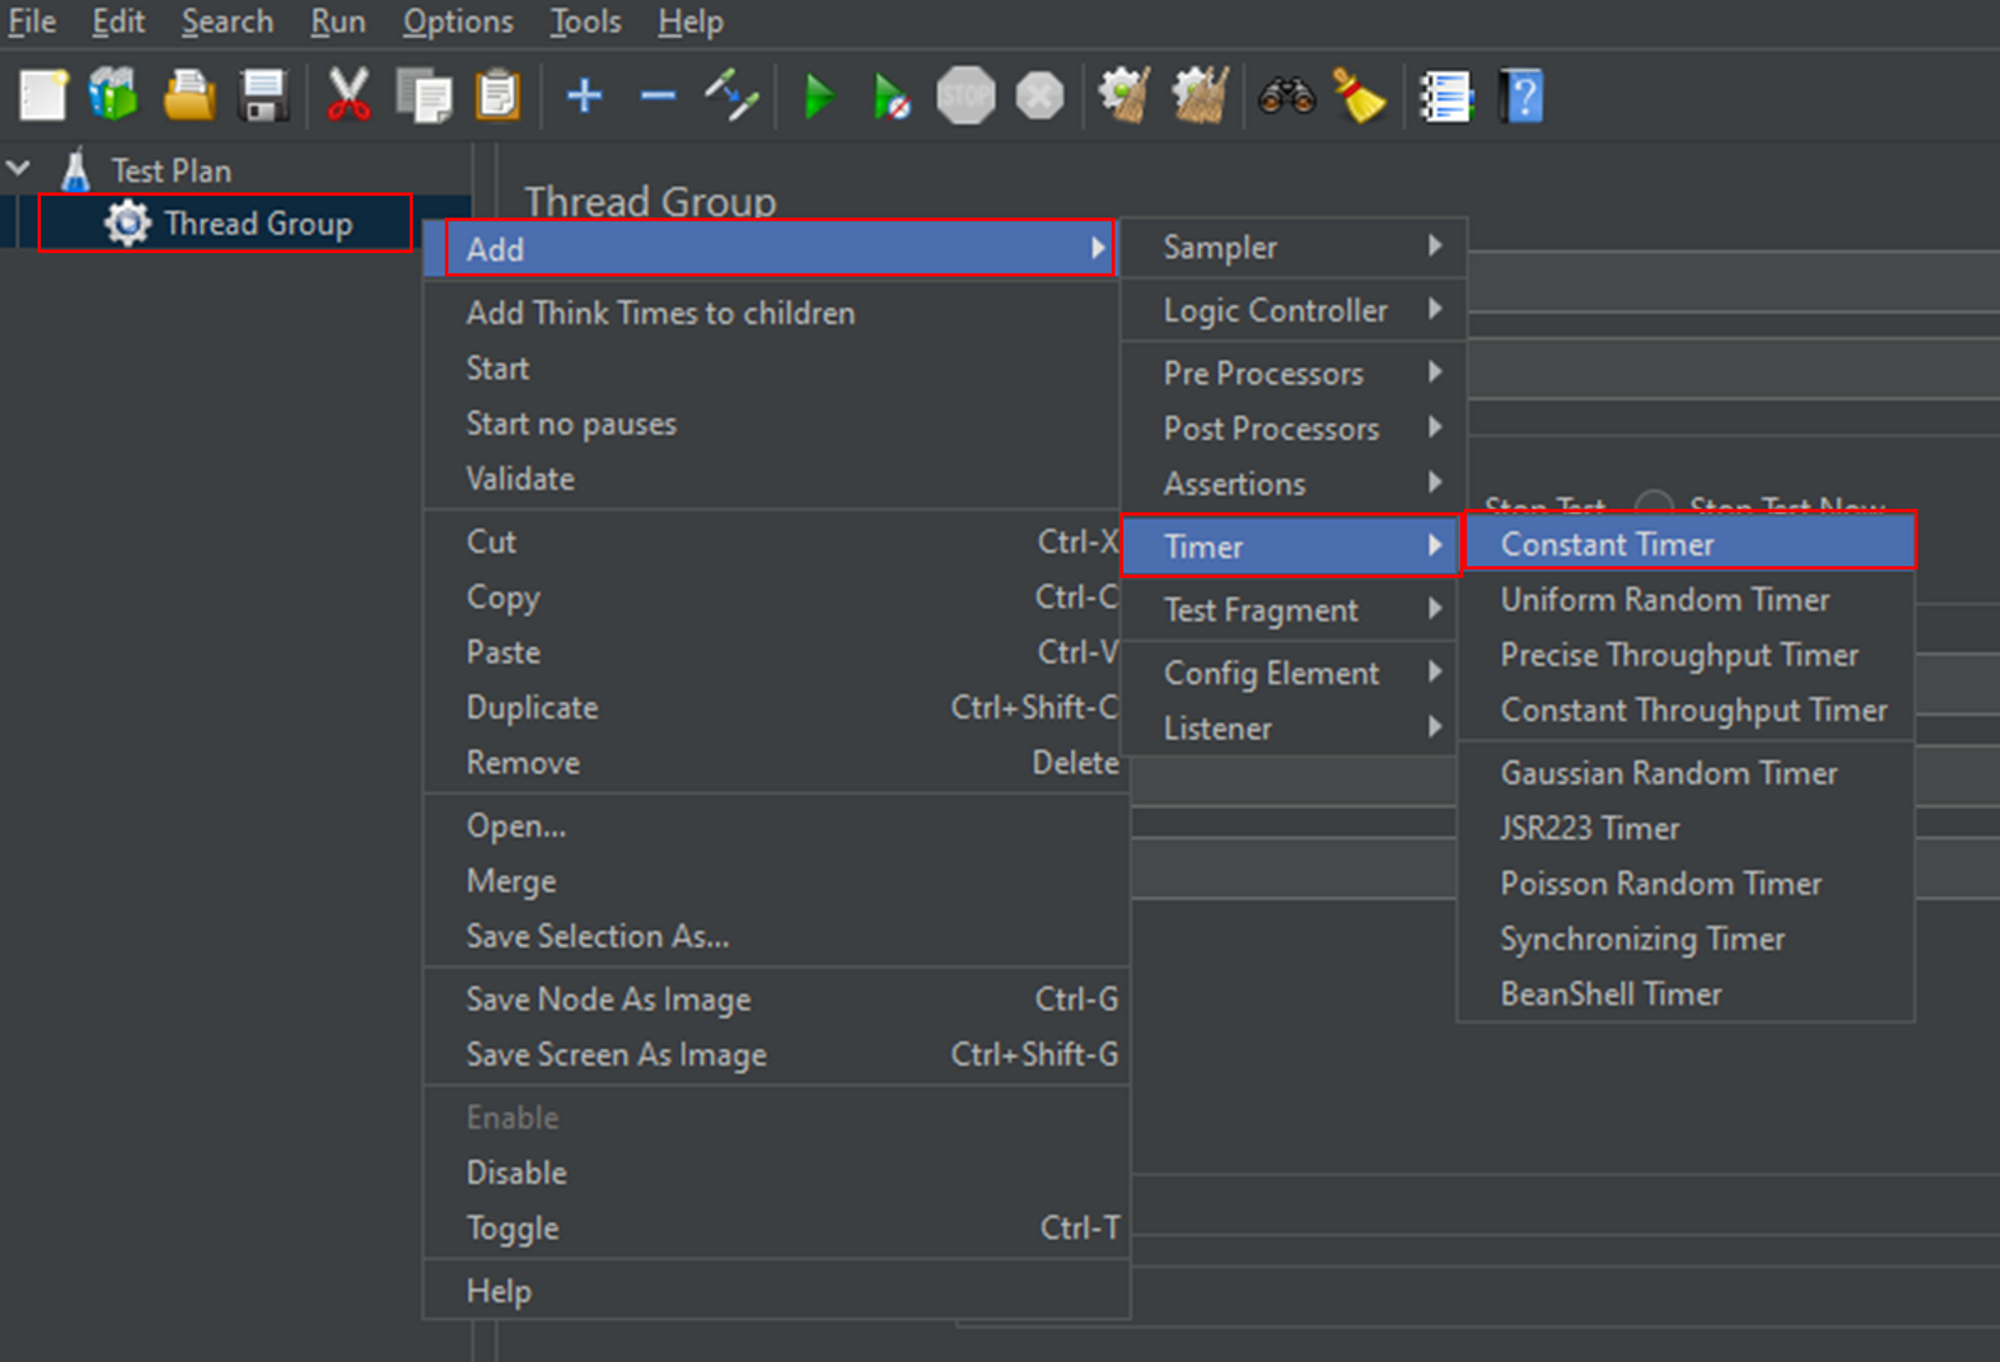Click the binoculars Search icon
Image resolution: width=2000 pixels, height=1362 pixels.
(x=1286, y=97)
